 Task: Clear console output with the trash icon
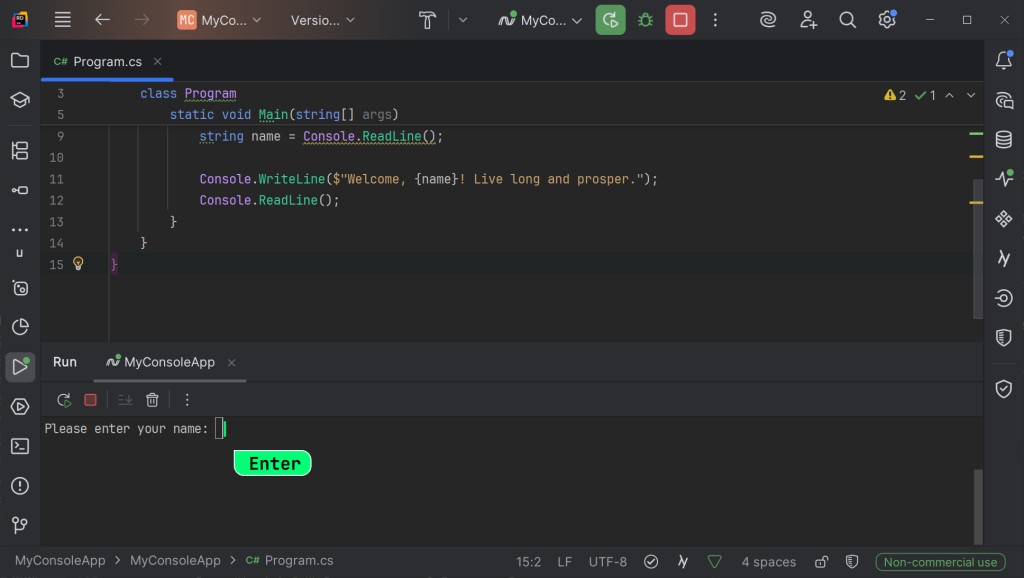click(152, 400)
